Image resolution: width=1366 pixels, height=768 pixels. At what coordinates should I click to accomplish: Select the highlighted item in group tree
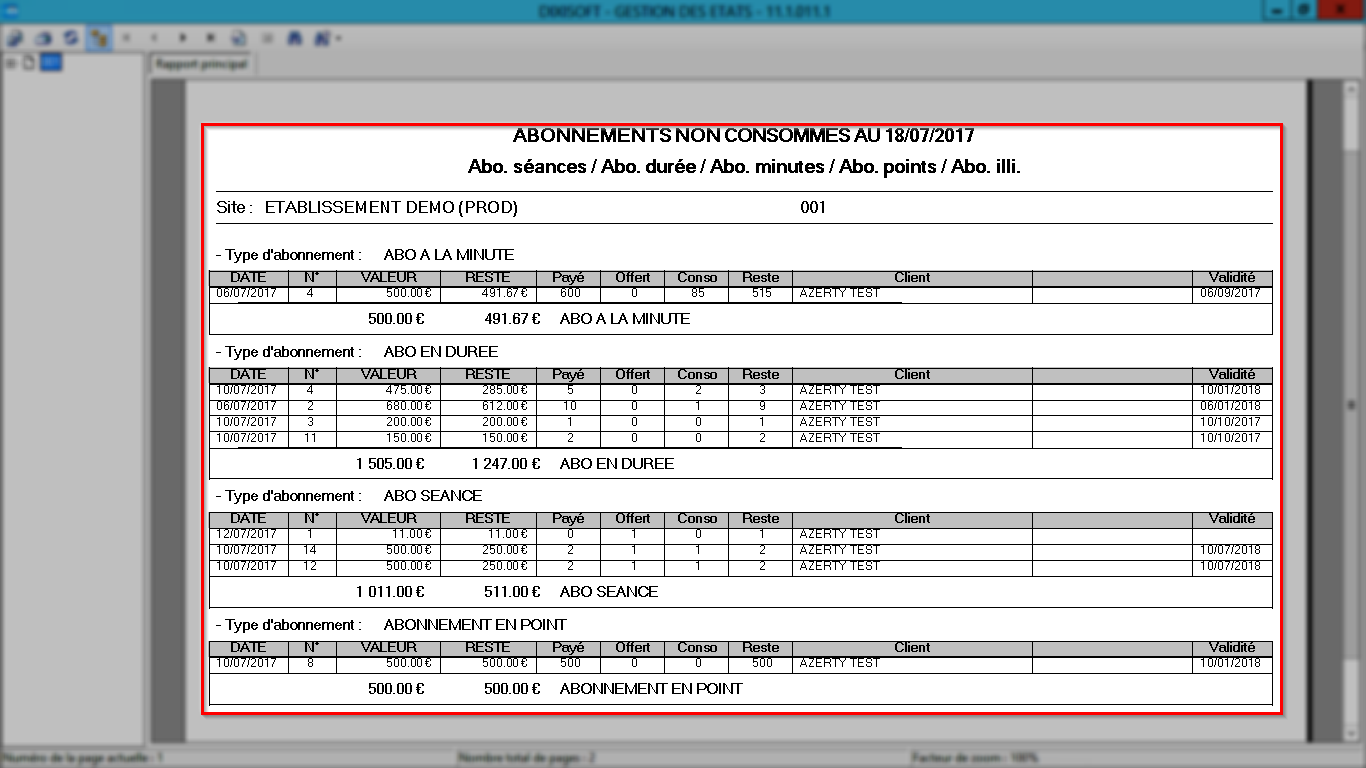[x=51, y=63]
